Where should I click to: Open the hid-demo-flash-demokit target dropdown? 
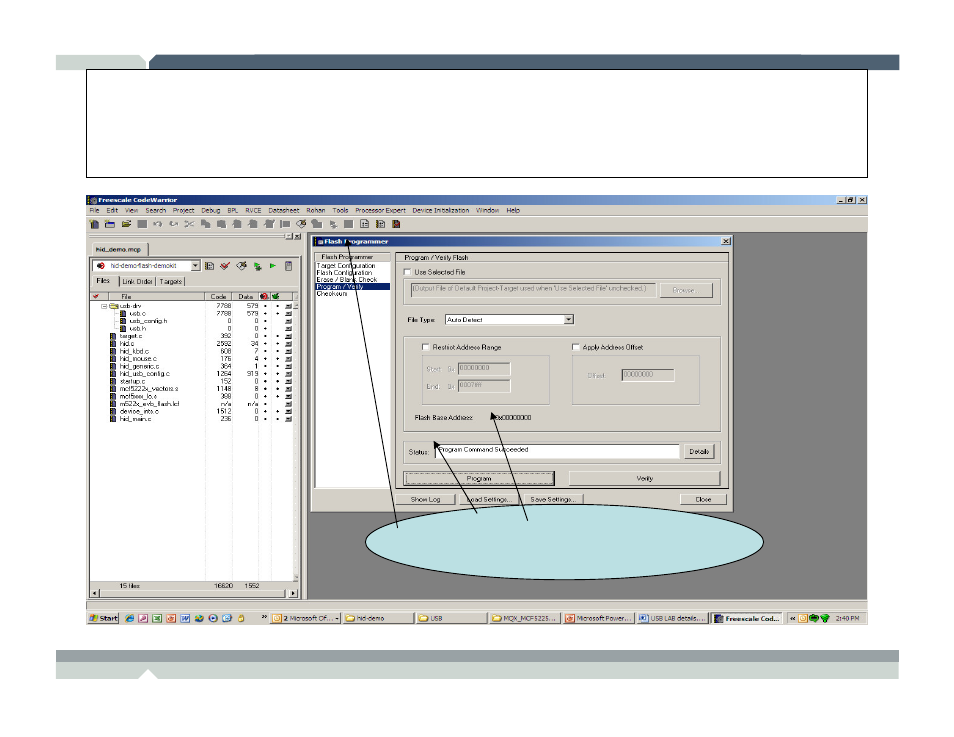point(195,266)
